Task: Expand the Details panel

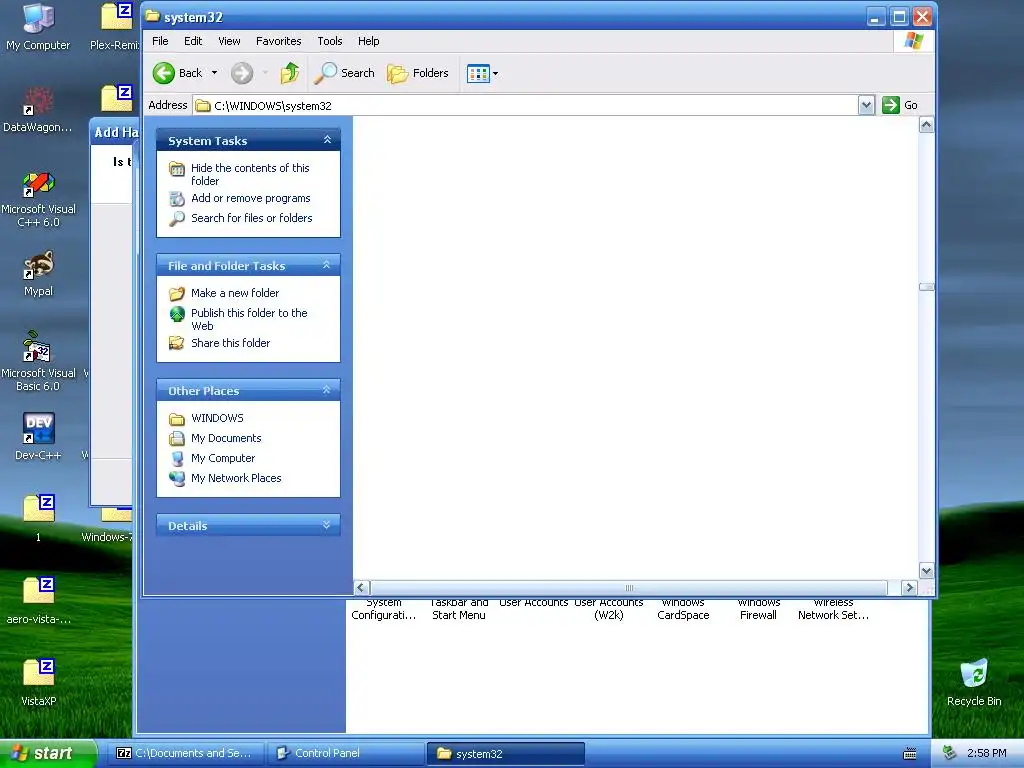Action: [327, 524]
